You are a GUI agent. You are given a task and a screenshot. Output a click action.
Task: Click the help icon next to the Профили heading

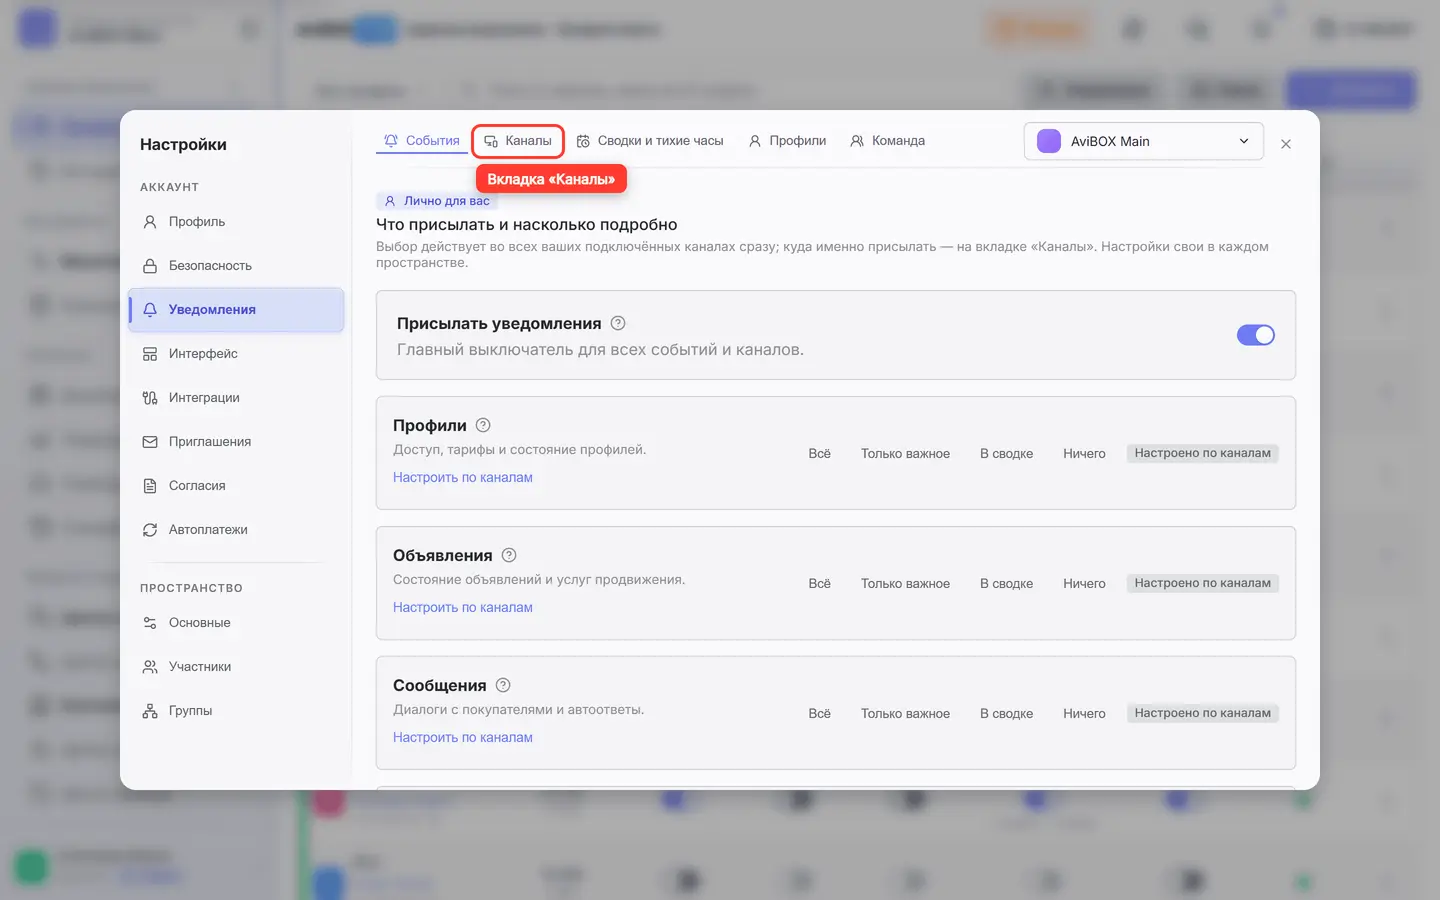click(483, 425)
